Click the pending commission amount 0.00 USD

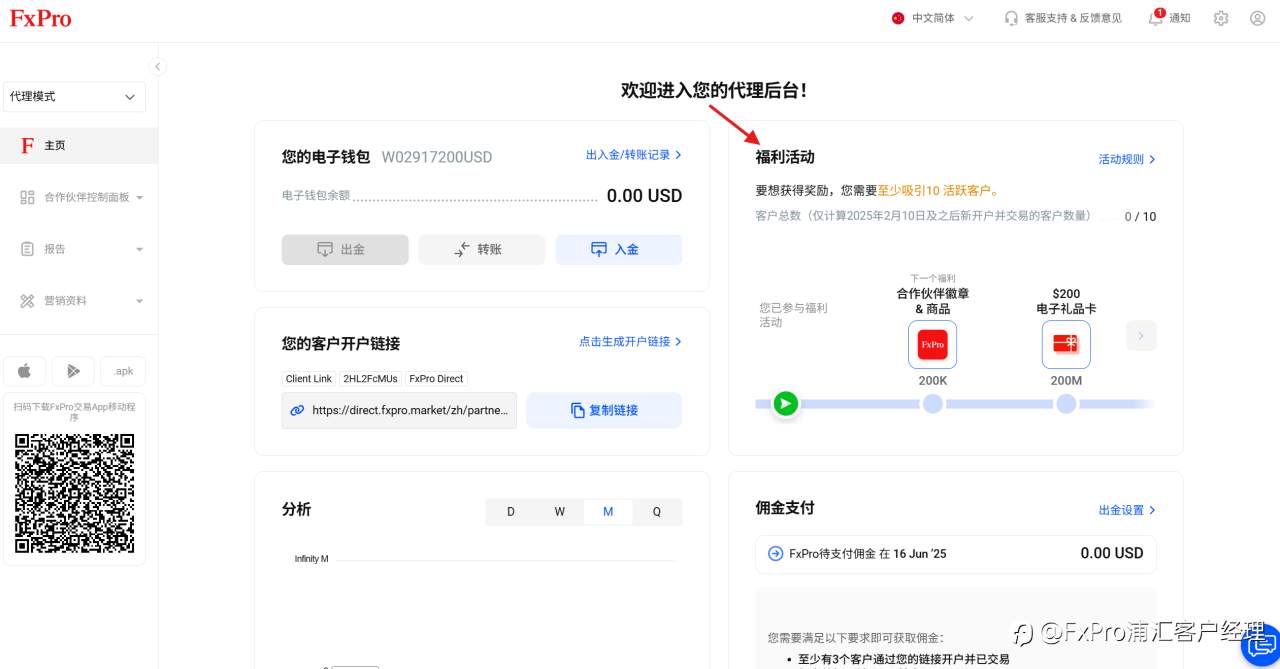click(x=1112, y=553)
